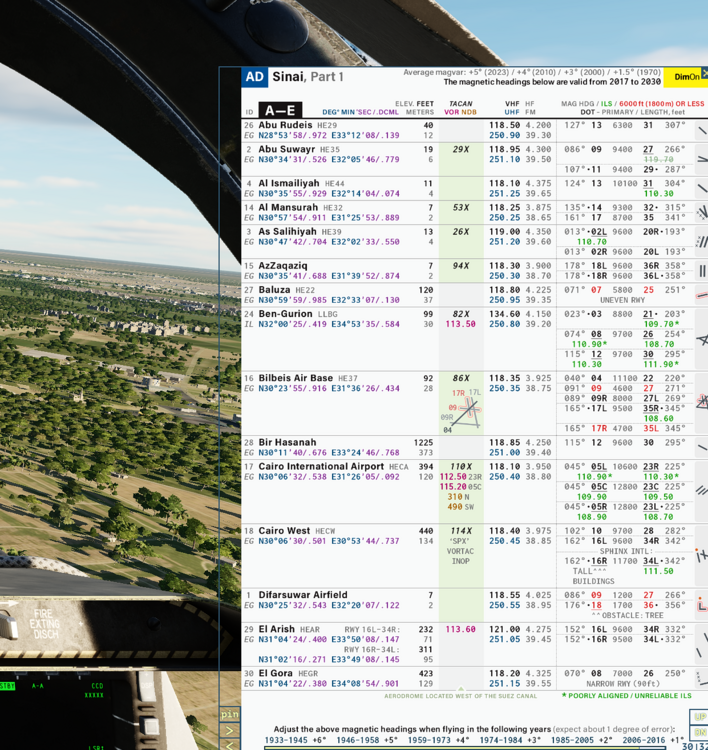This screenshot has height=750, width=708.
Task: Select the A—E section tab
Action: point(279,111)
